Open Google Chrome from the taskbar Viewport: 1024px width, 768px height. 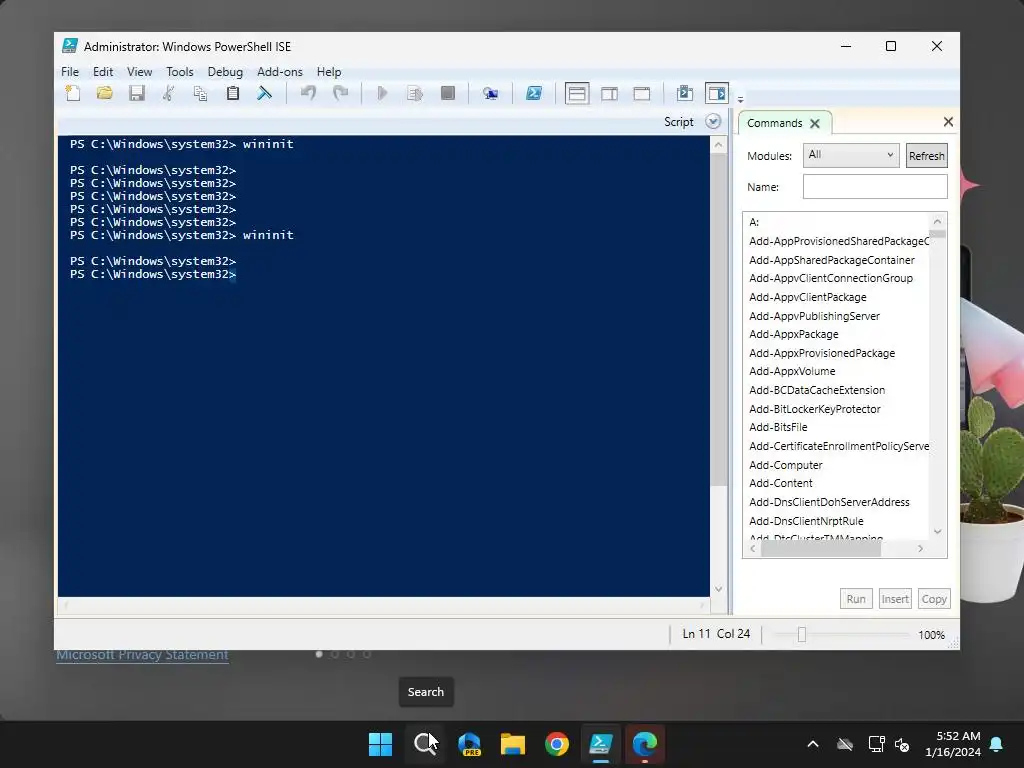[557, 744]
